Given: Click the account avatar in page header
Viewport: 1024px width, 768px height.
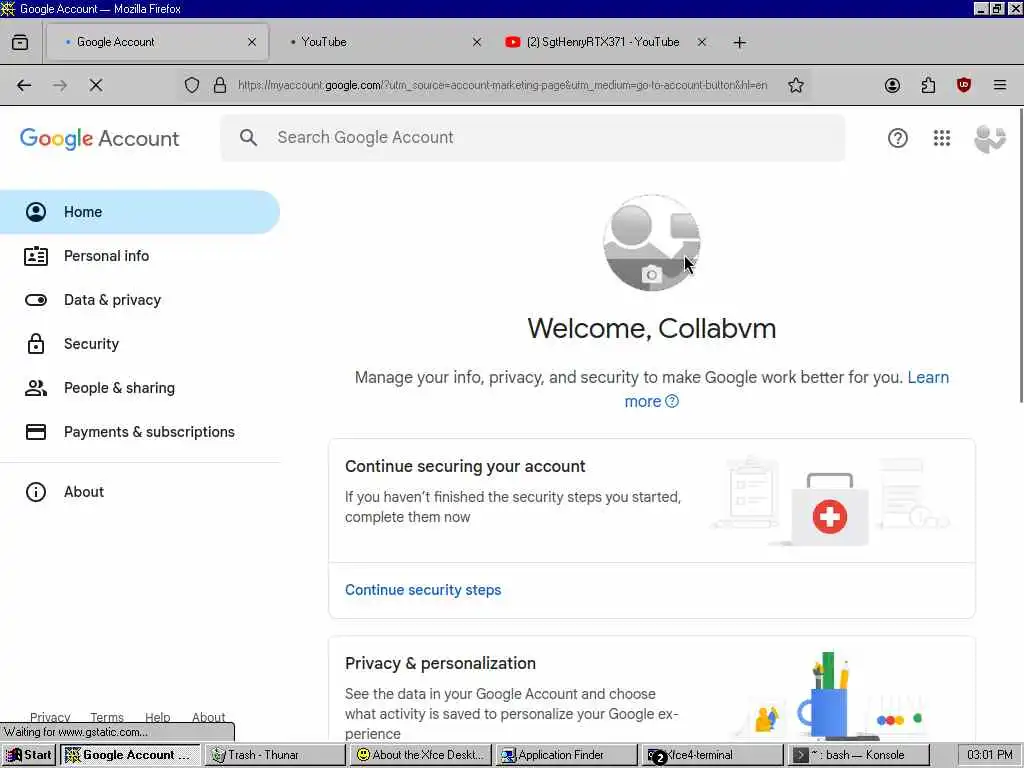Looking at the screenshot, I should 990,138.
